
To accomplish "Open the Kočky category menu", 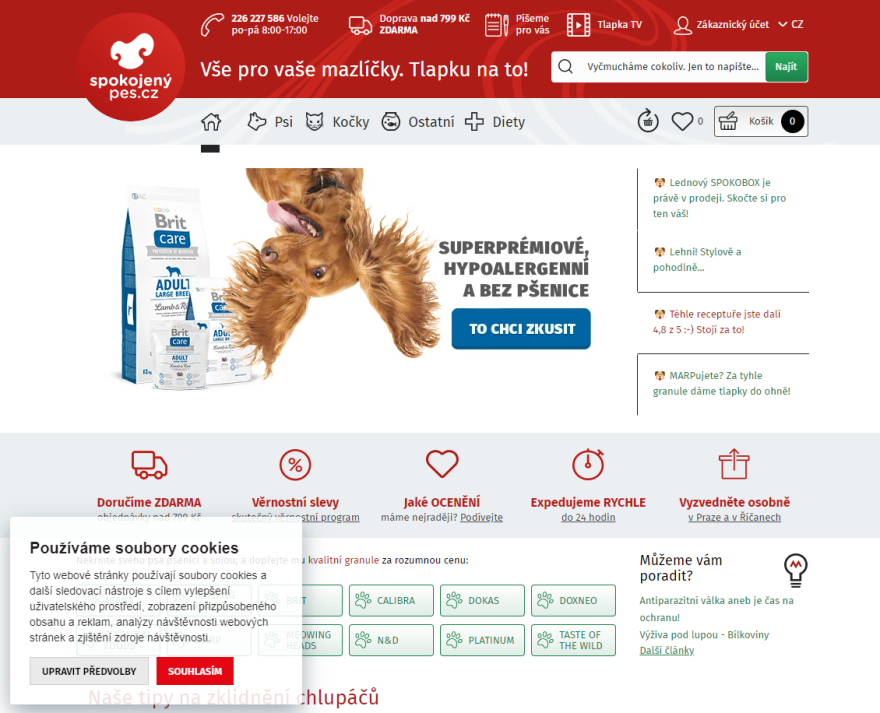I will pos(337,122).
